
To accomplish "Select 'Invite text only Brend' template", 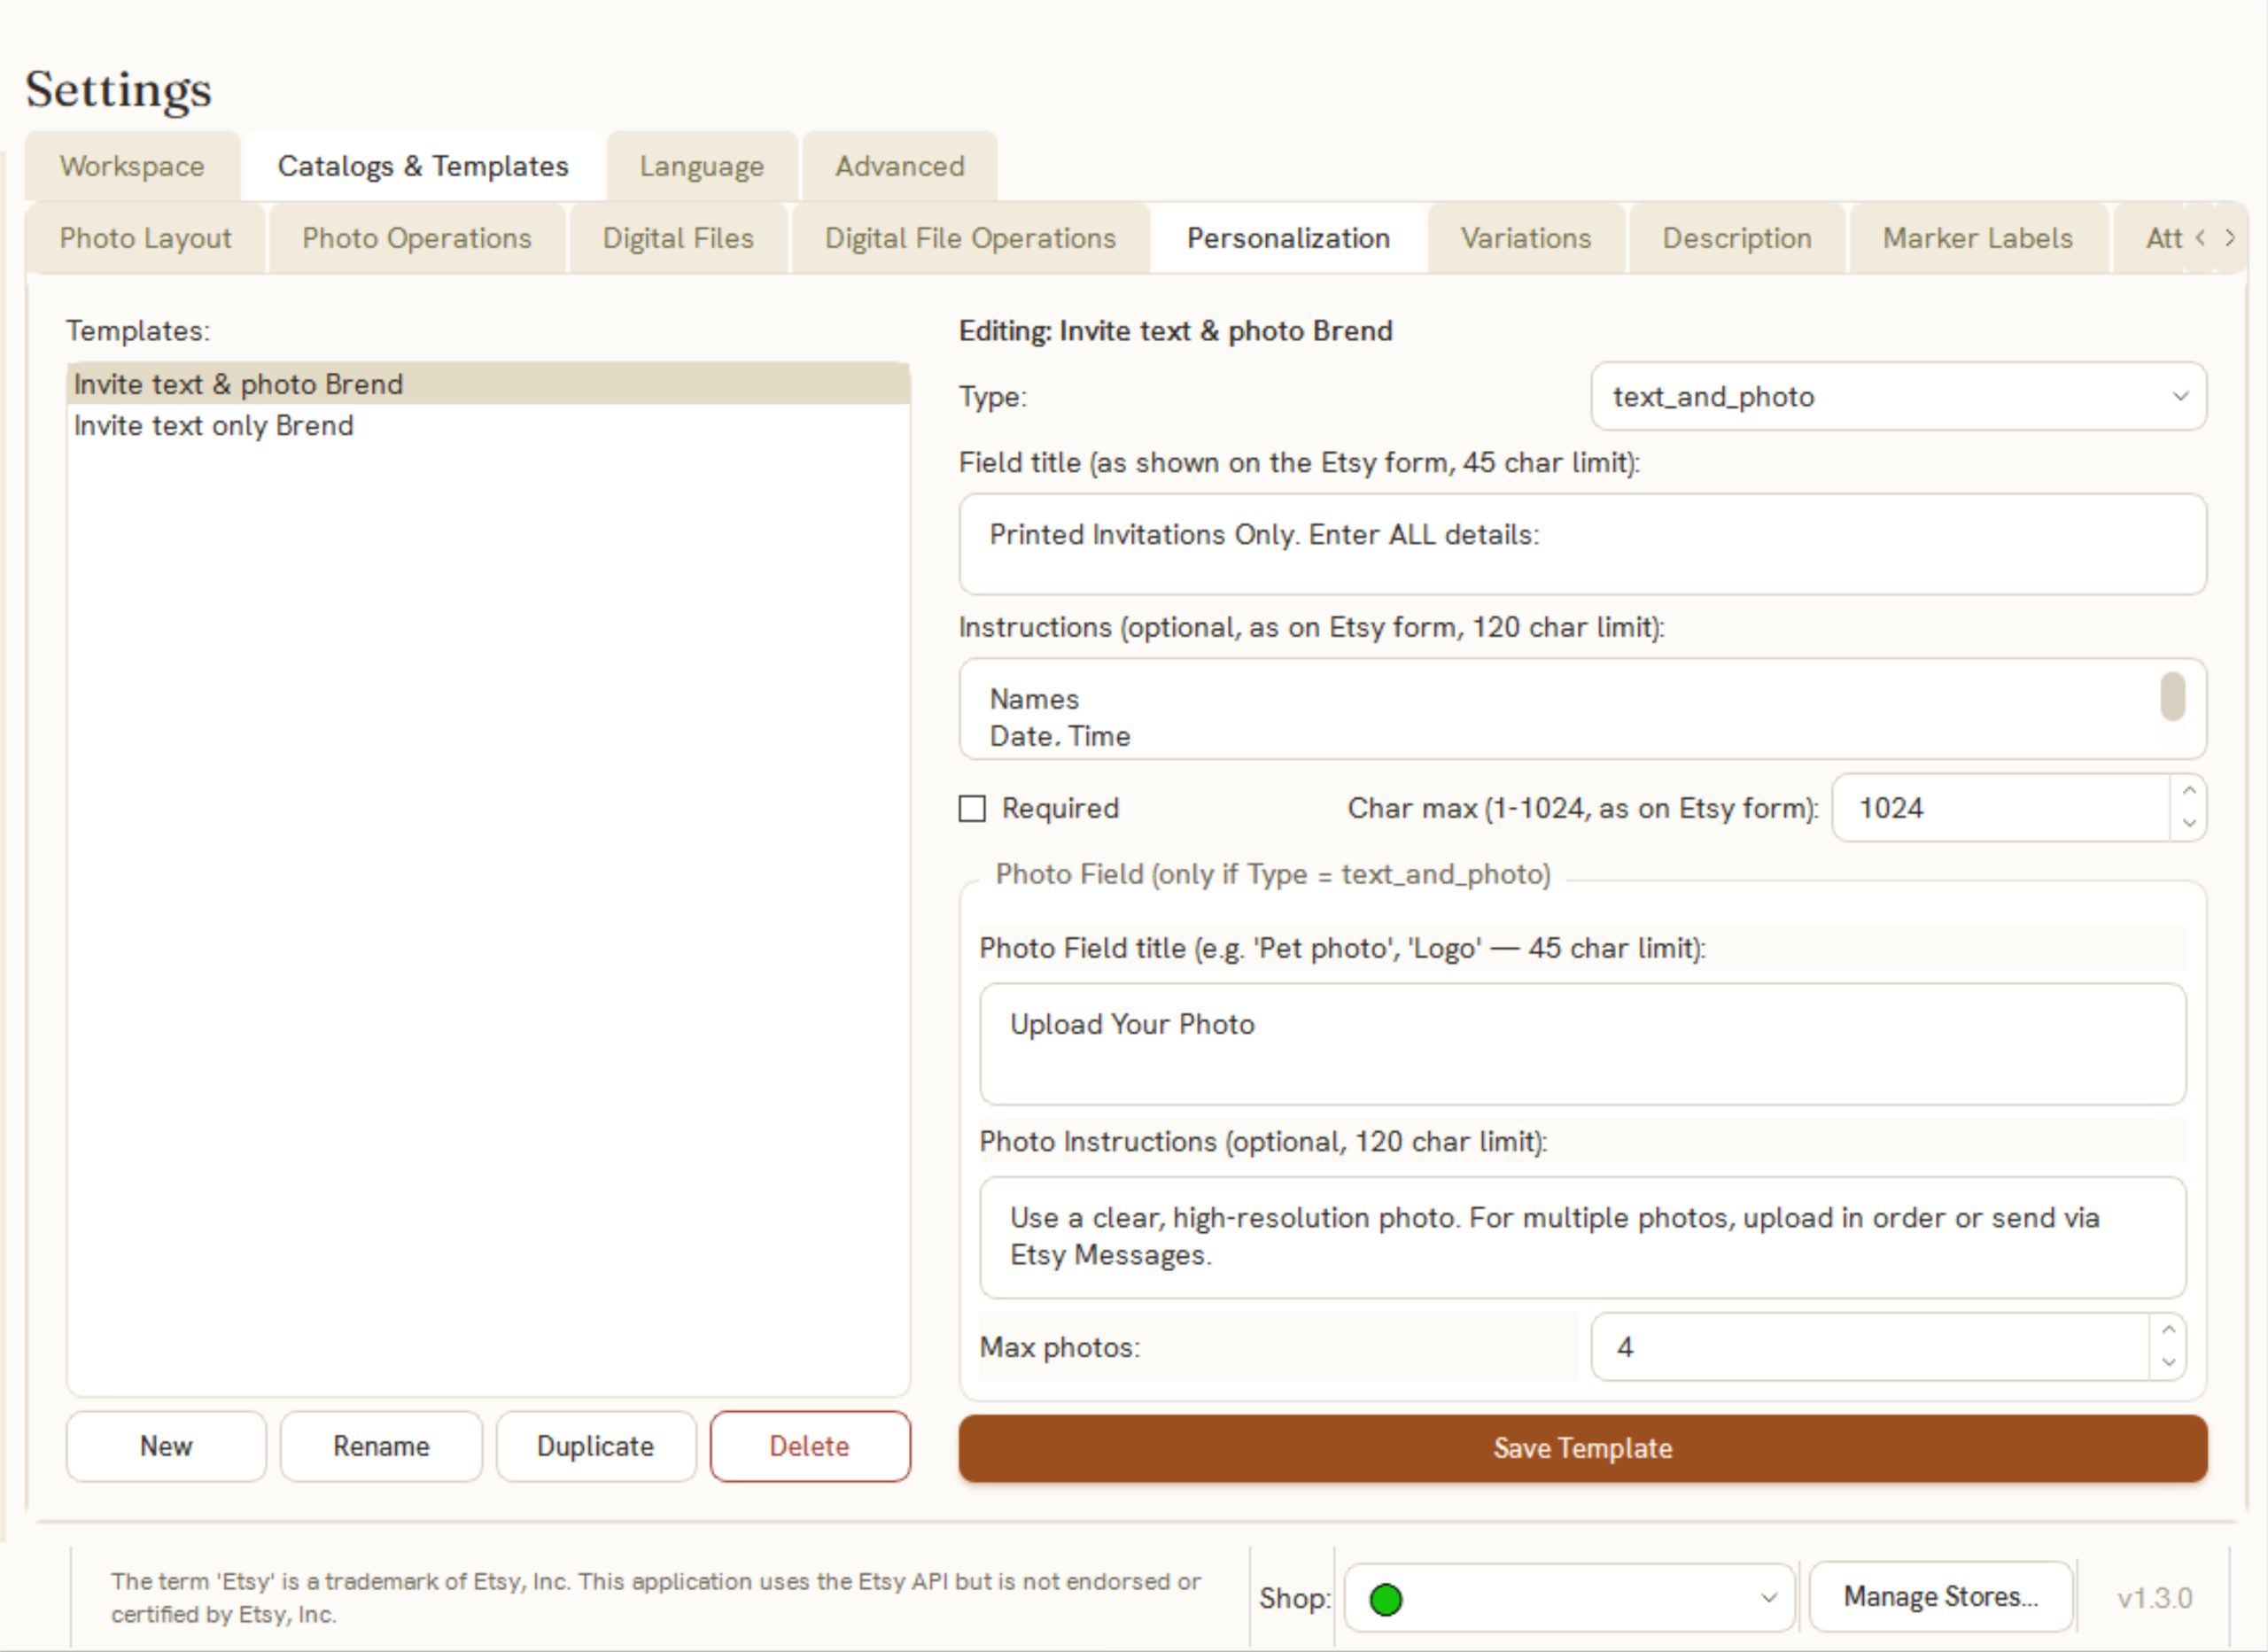I will click(x=488, y=426).
